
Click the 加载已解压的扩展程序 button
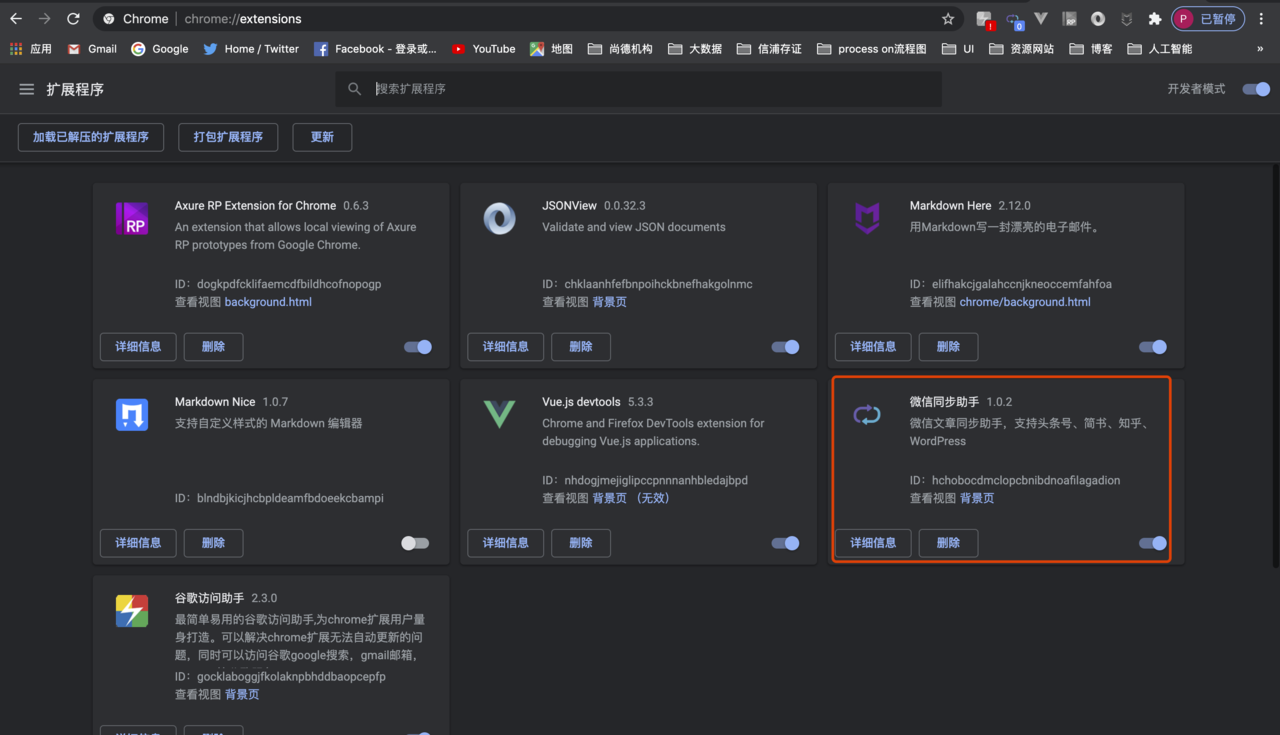(x=91, y=137)
